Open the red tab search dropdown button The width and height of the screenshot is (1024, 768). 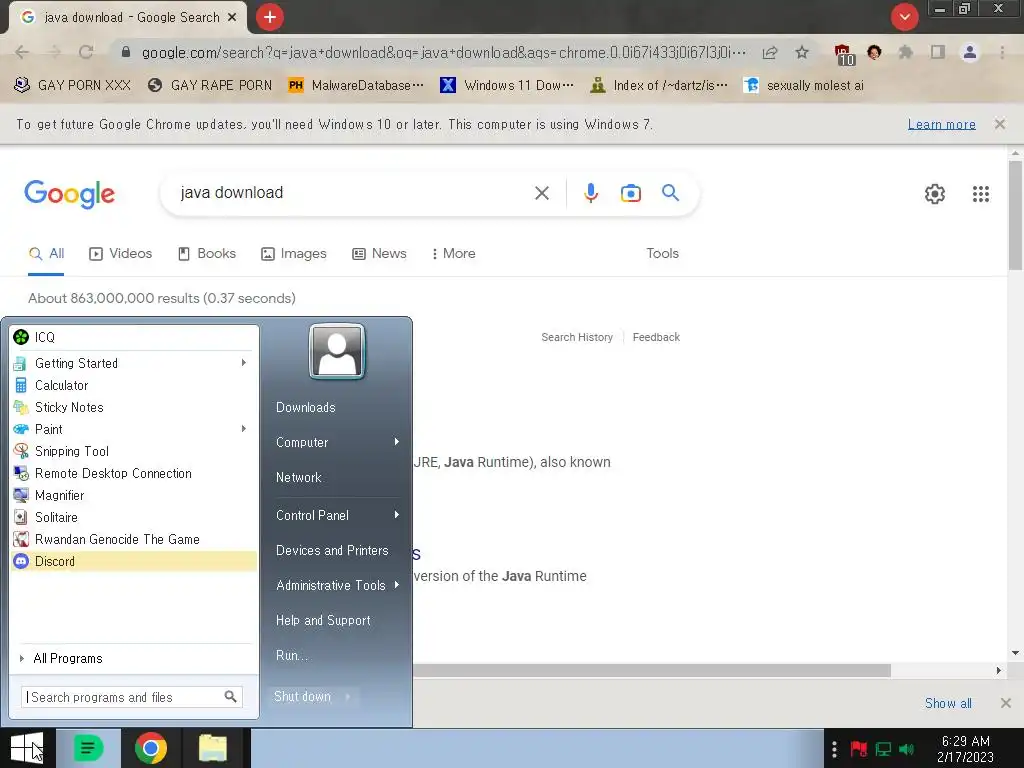coord(904,18)
